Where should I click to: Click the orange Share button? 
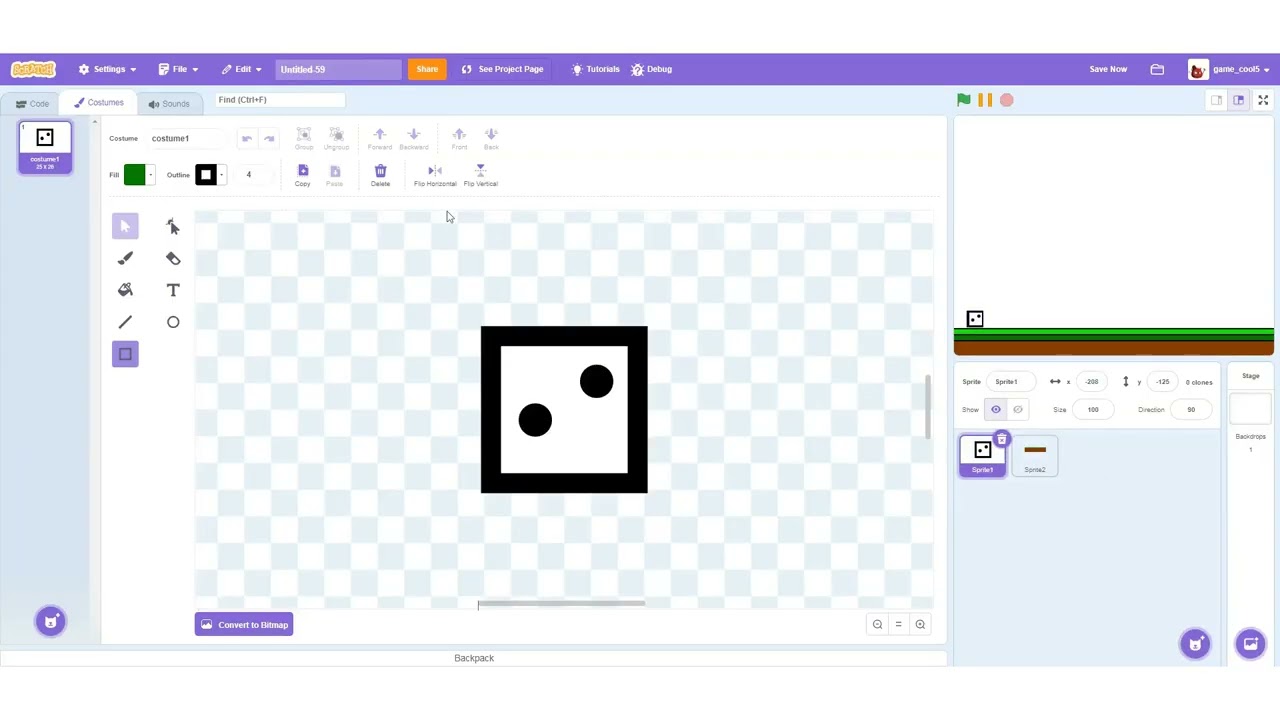(427, 69)
